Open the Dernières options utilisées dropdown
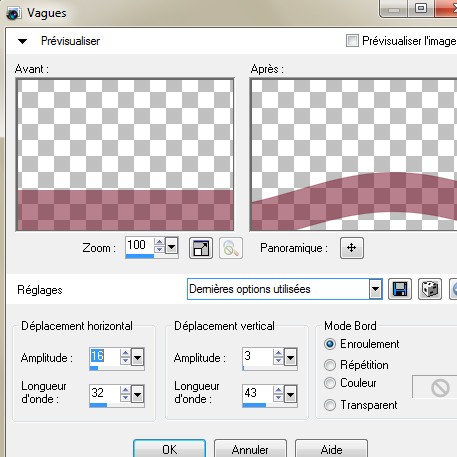The image size is (457, 457). [375, 289]
